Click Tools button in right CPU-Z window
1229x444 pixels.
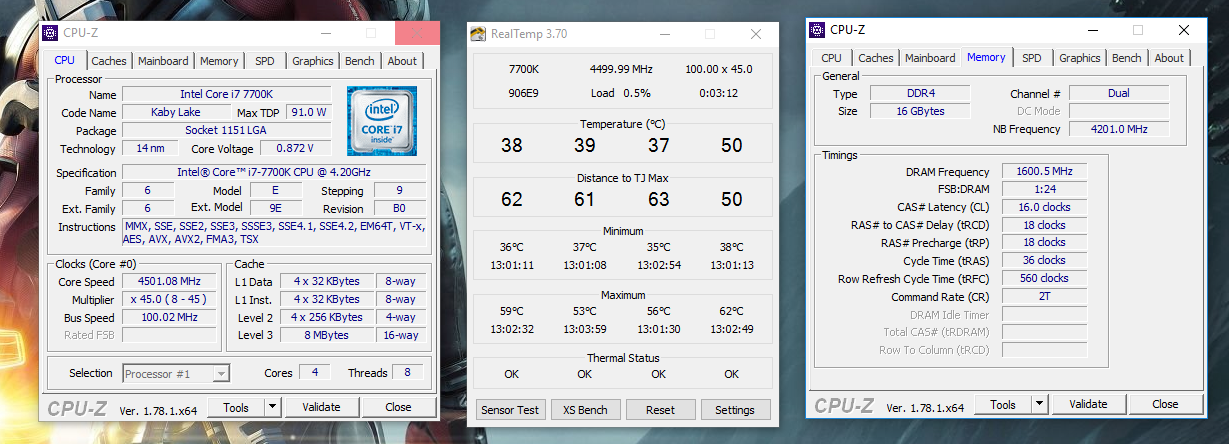[x=1003, y=404]
